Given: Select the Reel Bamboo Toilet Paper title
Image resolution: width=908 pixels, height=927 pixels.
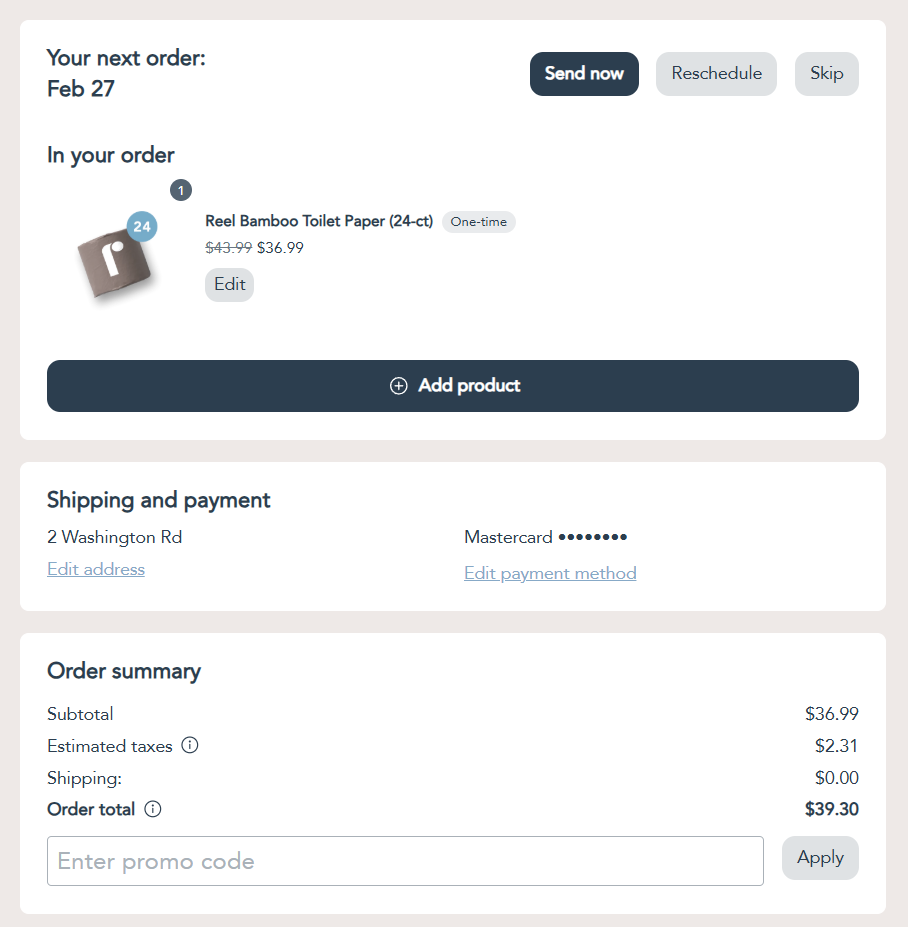Looking at the screenshot, I should coord(319,221).
